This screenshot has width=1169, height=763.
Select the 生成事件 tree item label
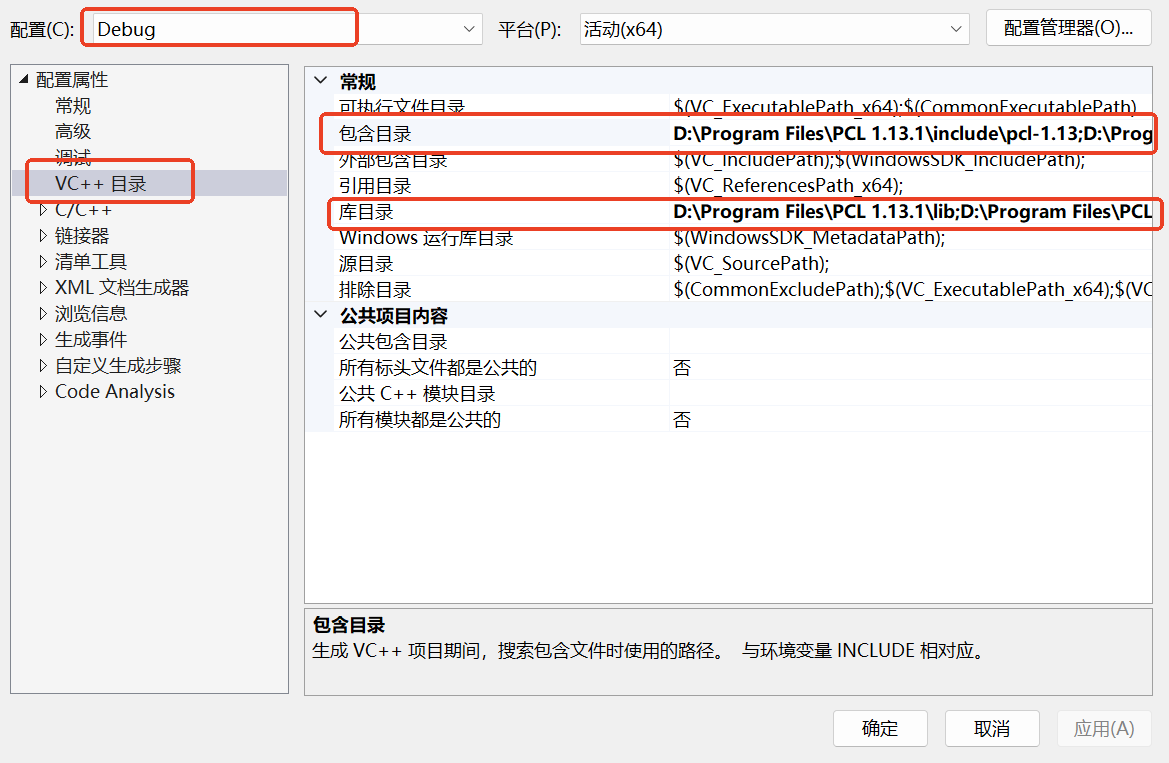click(x=91, y=340)
